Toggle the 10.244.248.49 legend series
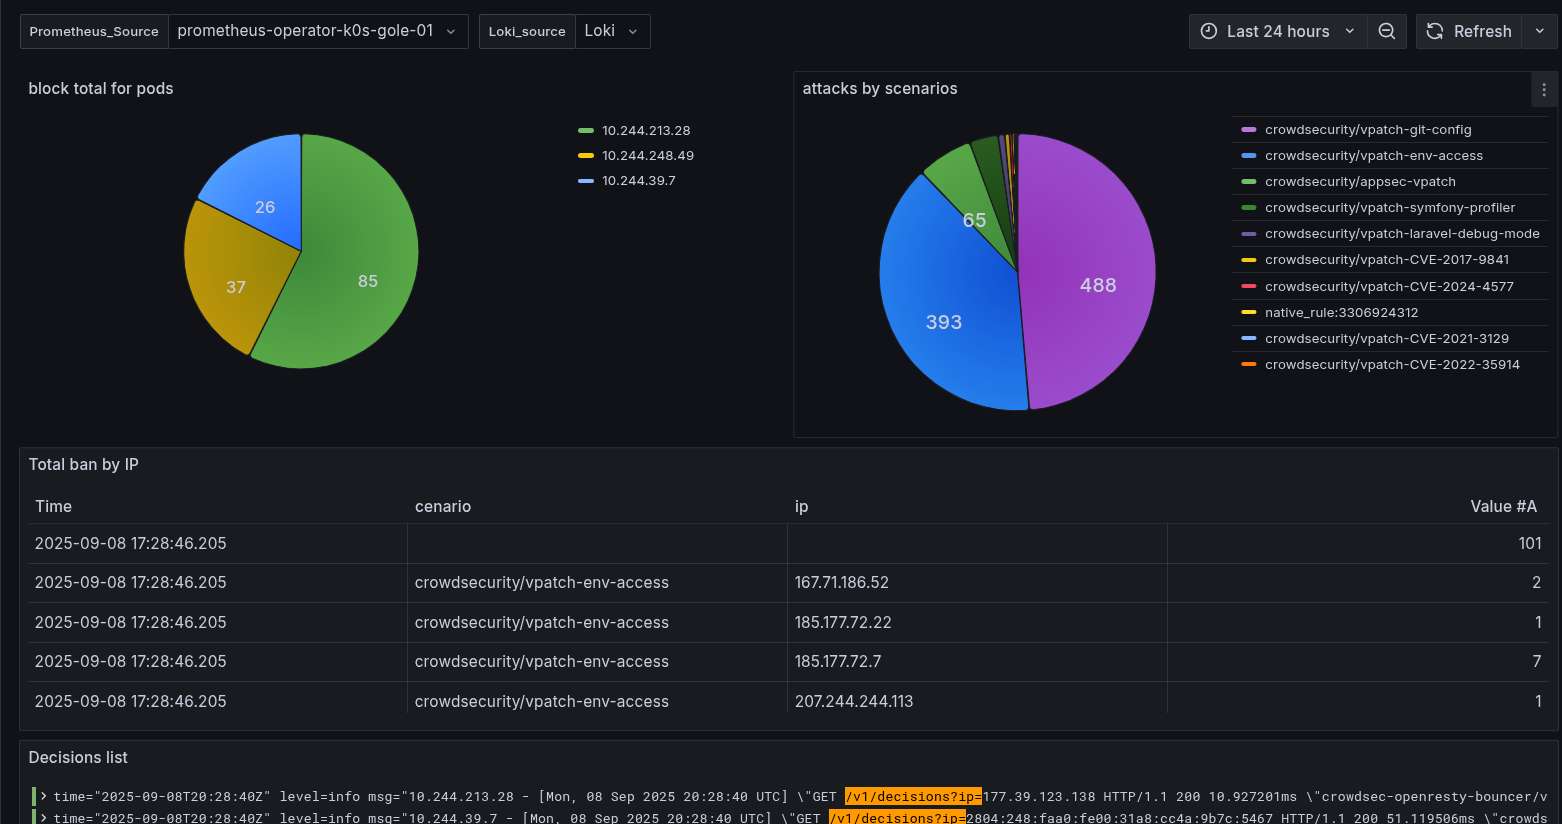This screenshot has height=824, width=1562. point(648,155)
